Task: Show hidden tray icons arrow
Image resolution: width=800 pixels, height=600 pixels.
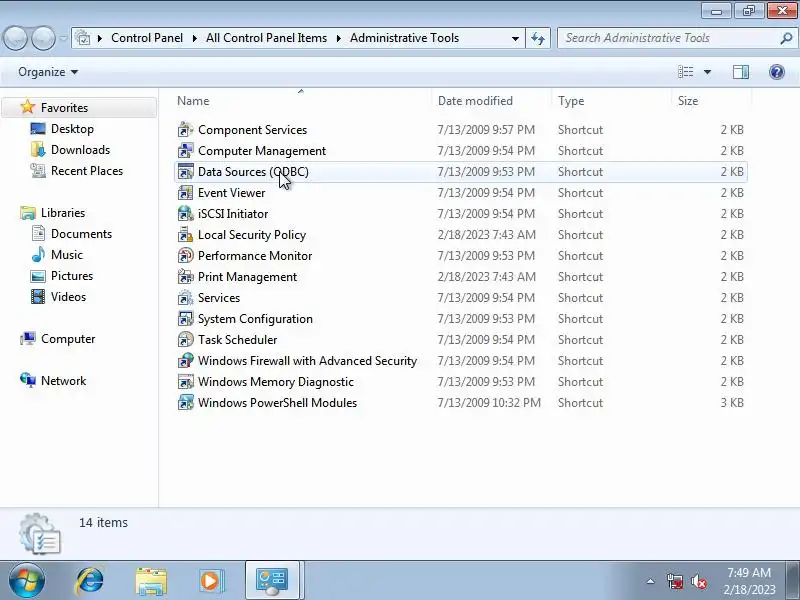Action: click(x=651, y=581)
